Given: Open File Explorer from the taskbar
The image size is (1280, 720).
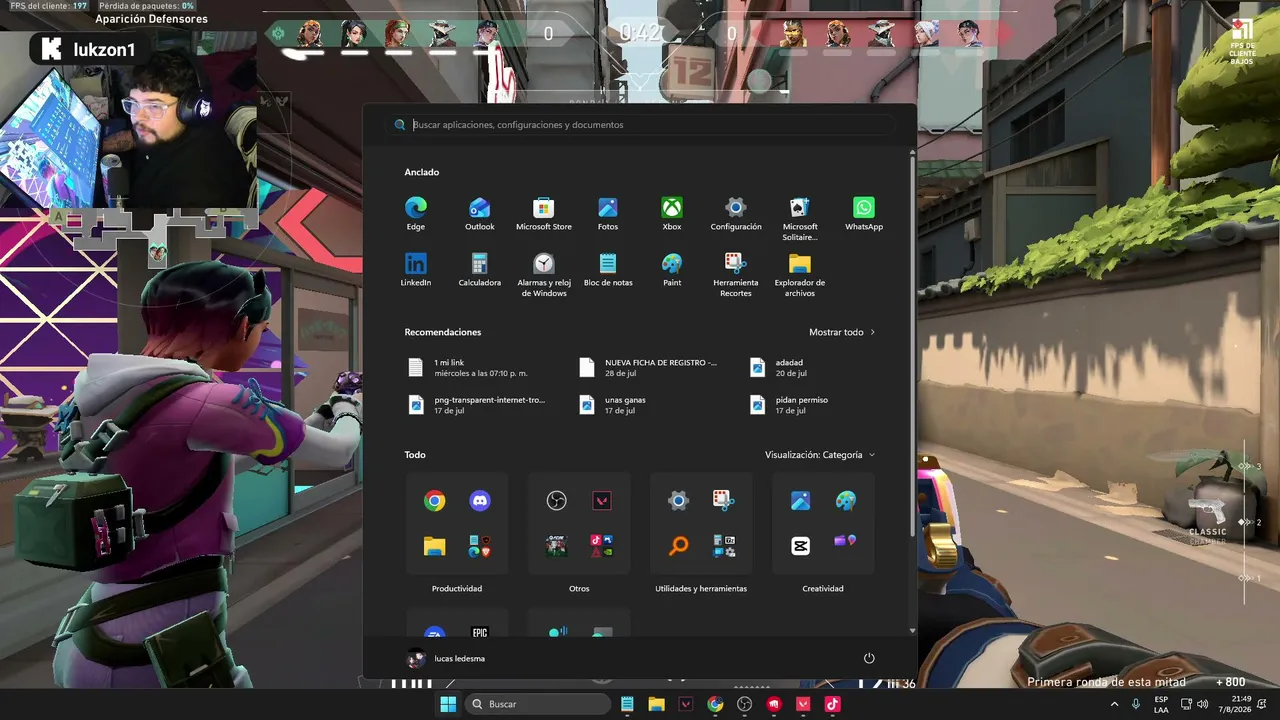Looking at the screenshot, I should 656,704.
